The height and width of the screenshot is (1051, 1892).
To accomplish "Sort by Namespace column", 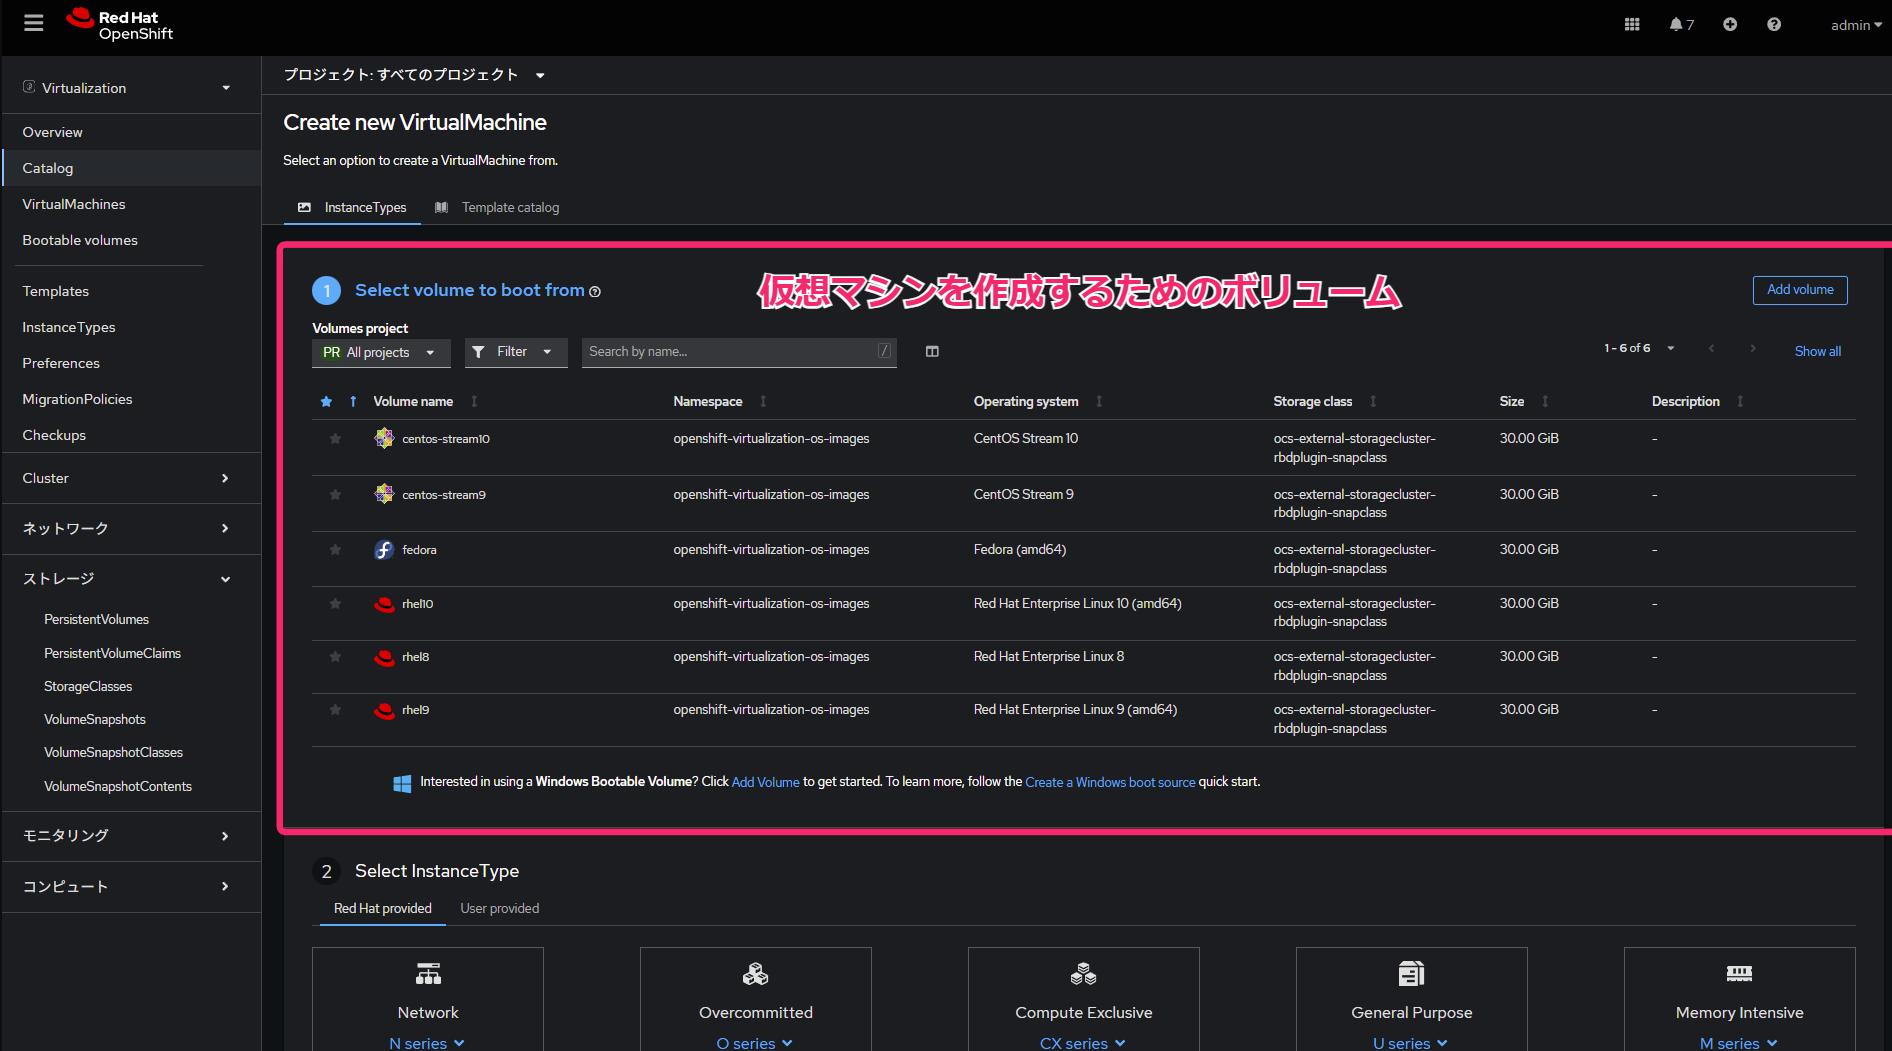I will point(720,401).
